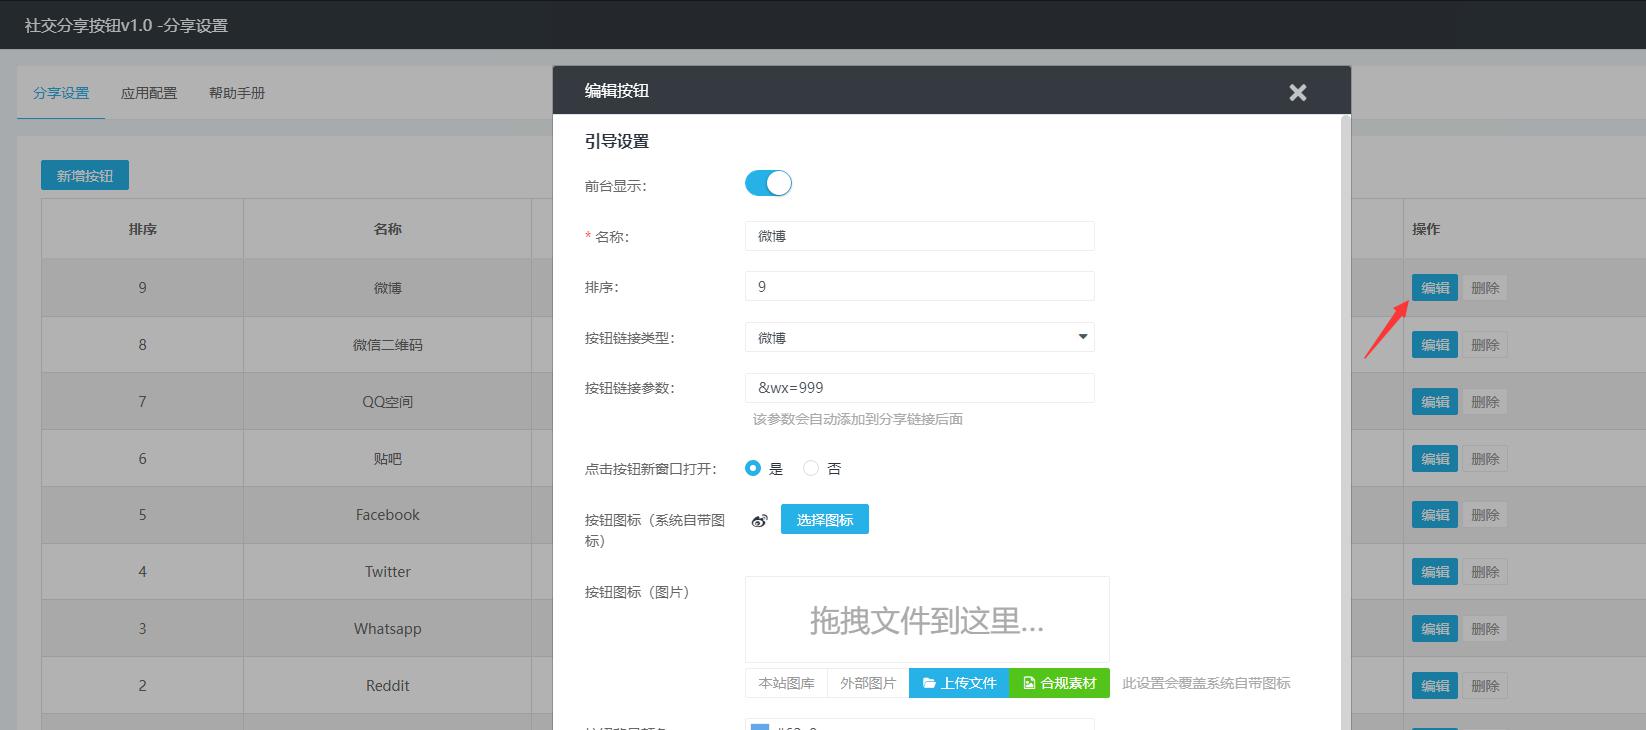Image resolution: width=1646 pixels, height=730 pixels.
Task: Switch to the 分享设置 tab
Action: tap(61, 93)
